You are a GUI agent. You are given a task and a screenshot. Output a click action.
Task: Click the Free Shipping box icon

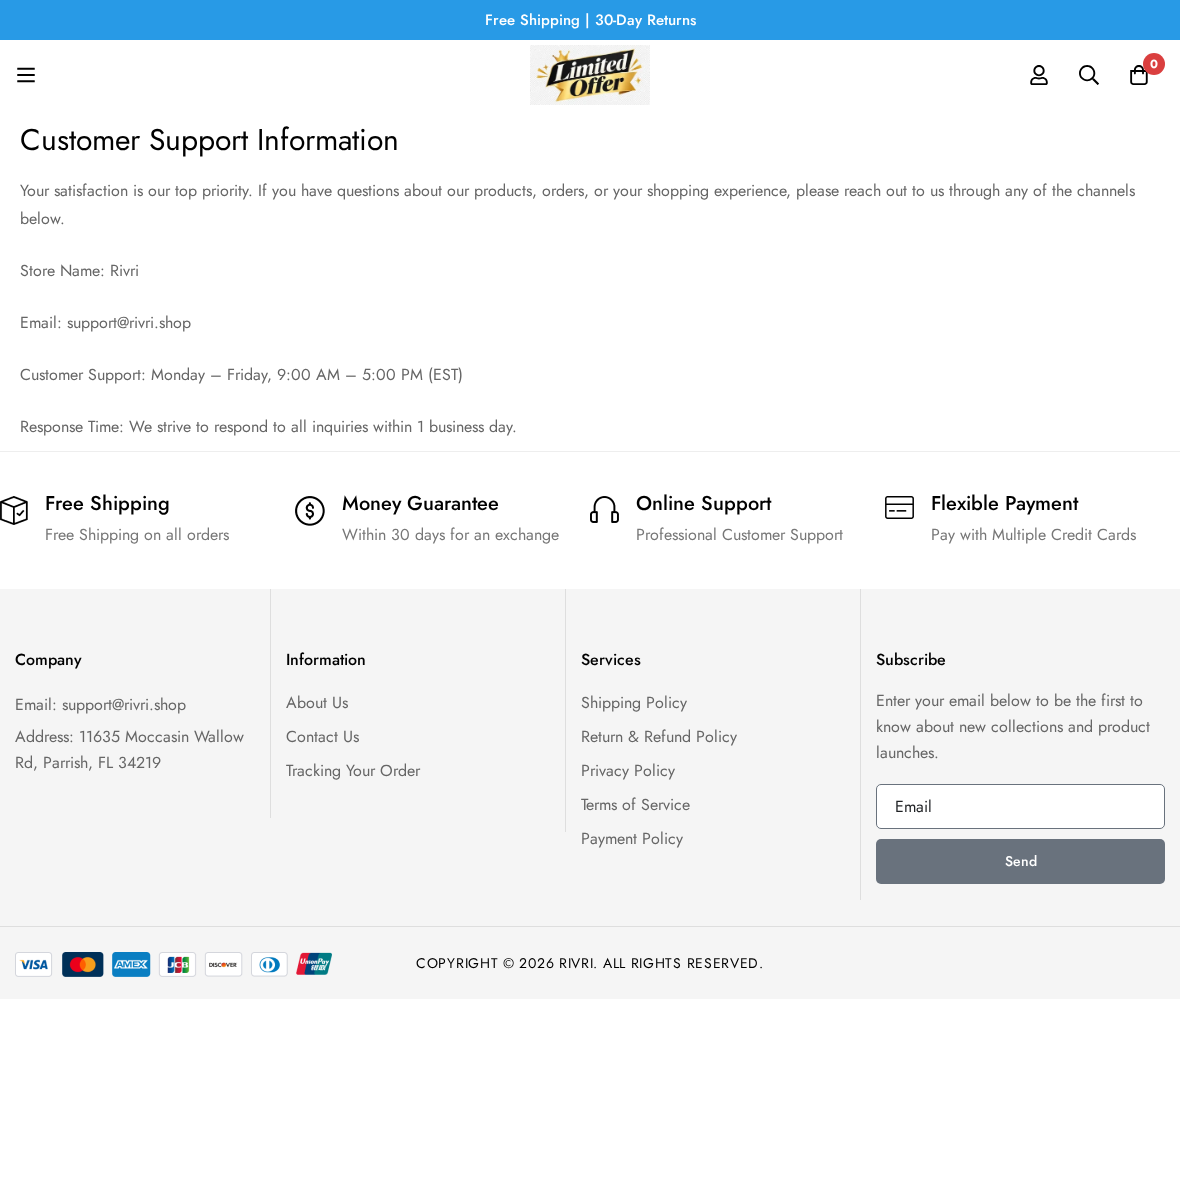(x=14, y=510)
